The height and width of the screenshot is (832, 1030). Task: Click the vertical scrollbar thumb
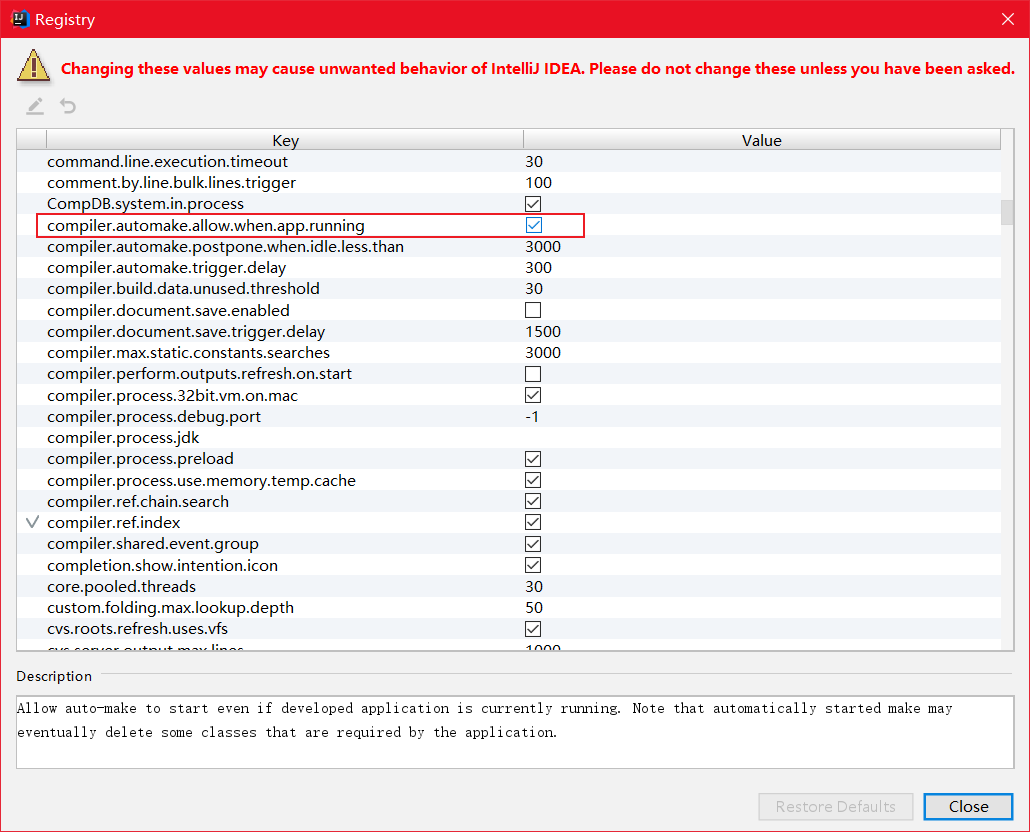click(x=1007, y=212)
